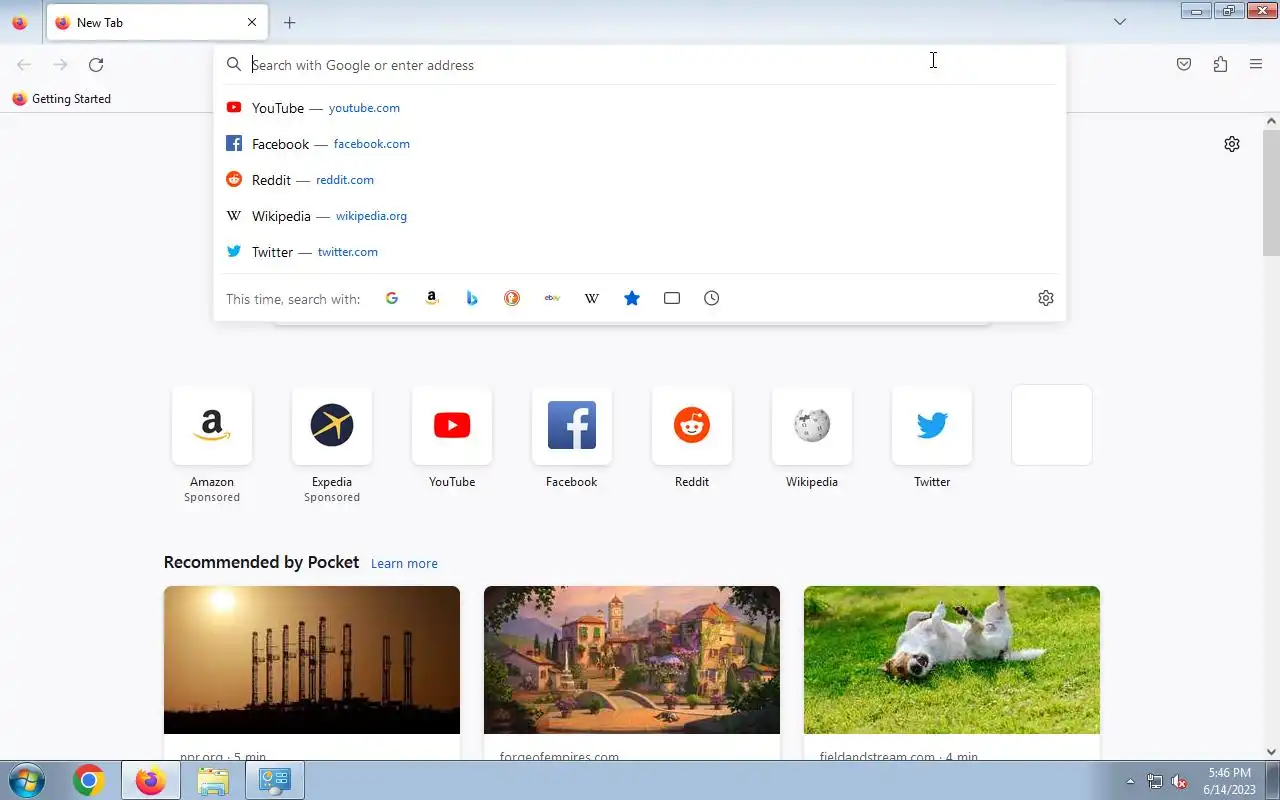Search this time with Bing icon

(x=472, y=298)
